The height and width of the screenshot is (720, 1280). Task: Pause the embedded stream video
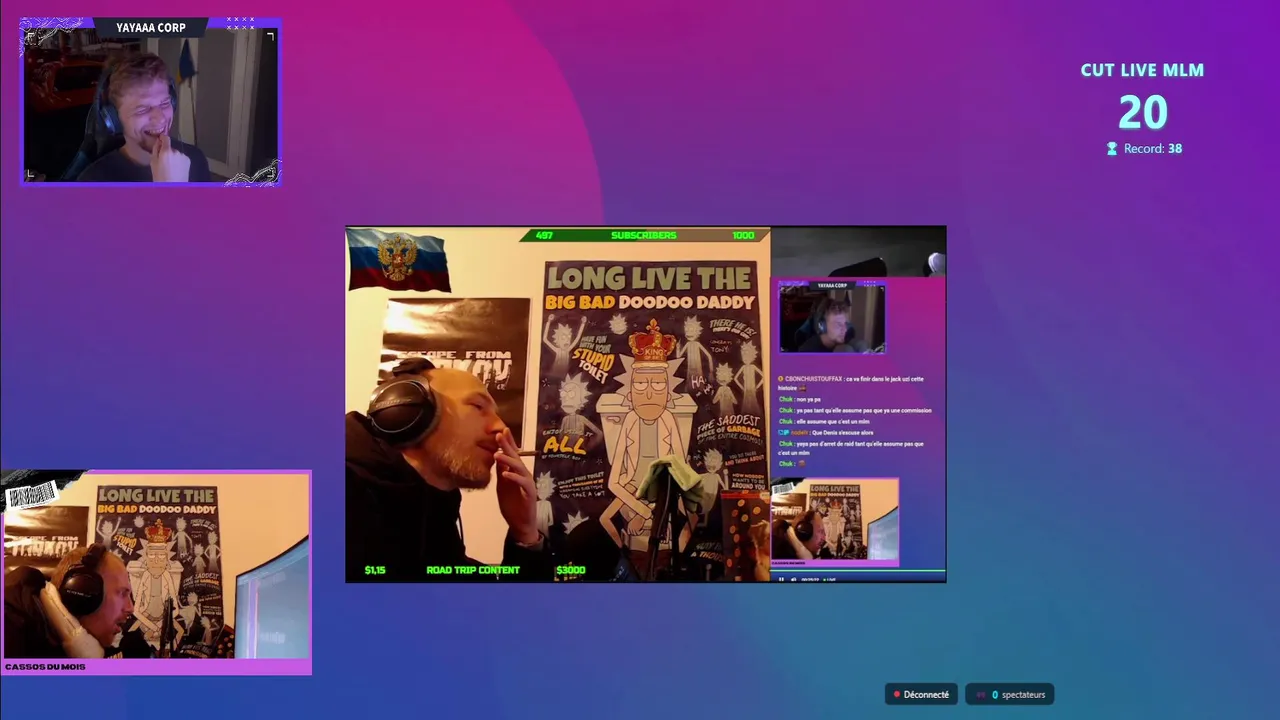[x=781, y=579]
